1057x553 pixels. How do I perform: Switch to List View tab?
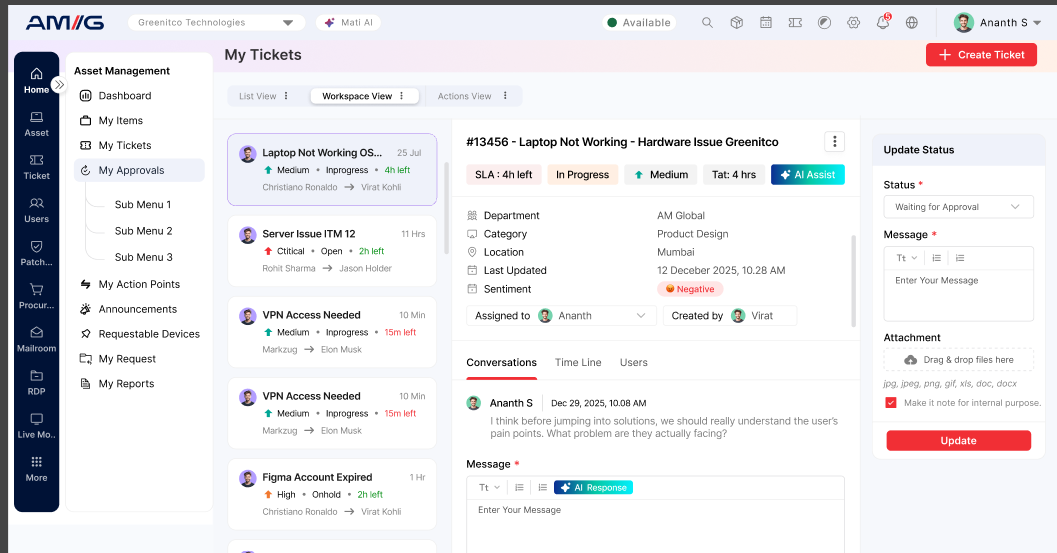click(258, 96)
